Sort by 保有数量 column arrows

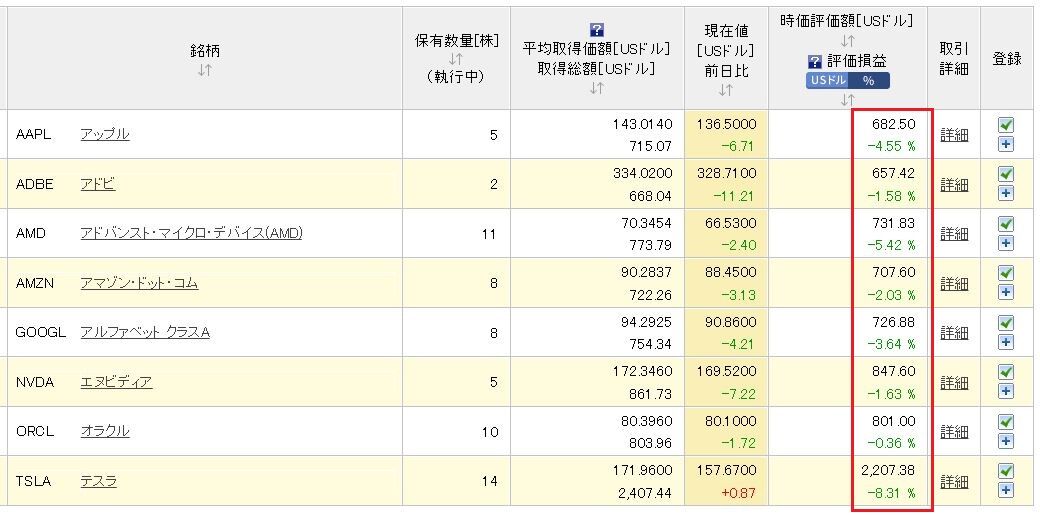455,58
